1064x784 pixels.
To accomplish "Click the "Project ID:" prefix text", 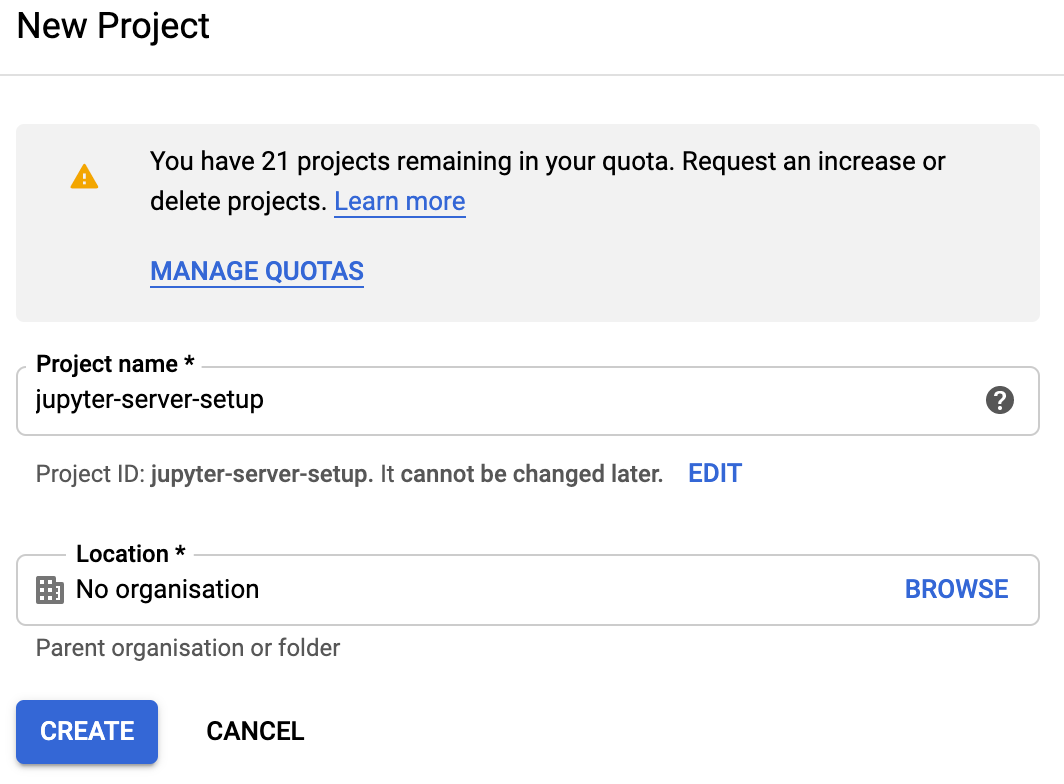I will click(90, 474).
